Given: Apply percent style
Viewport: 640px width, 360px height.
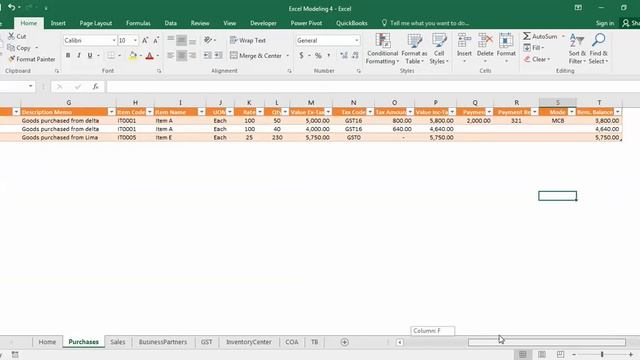Looking at the screenshot, I should (x=318, y=56).
